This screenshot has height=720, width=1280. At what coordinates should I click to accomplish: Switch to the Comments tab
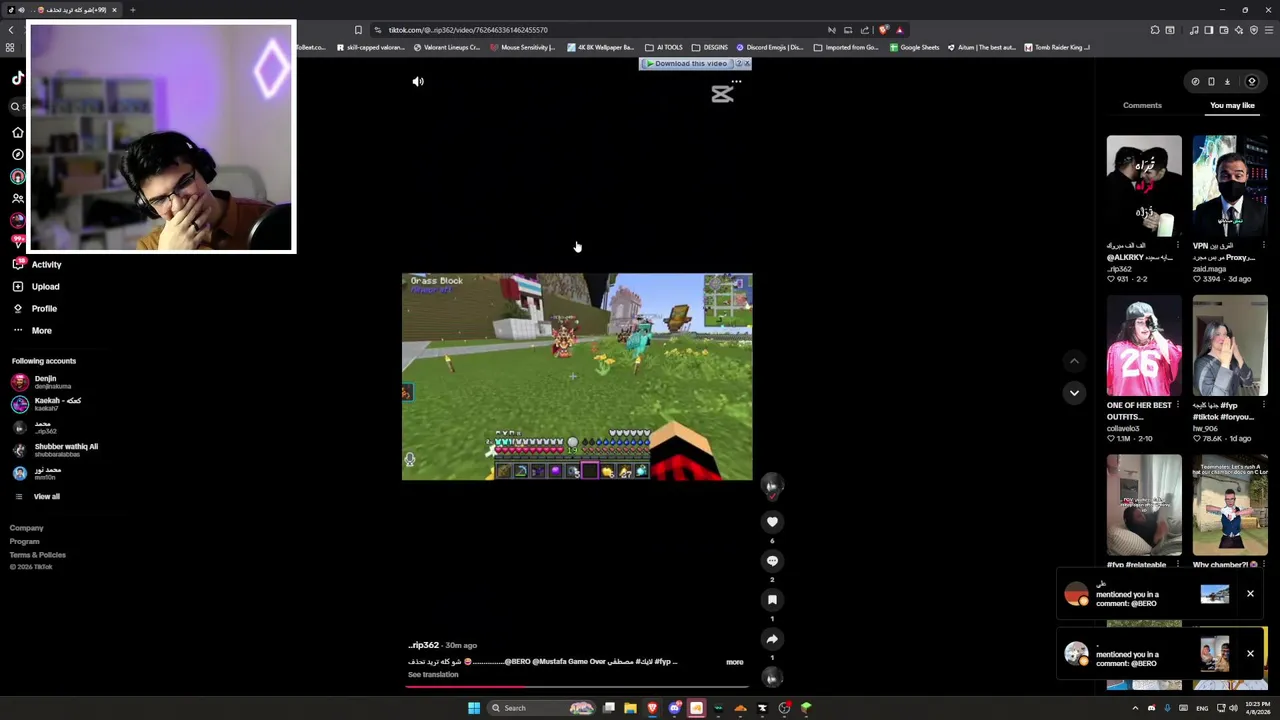(1142, 105)
